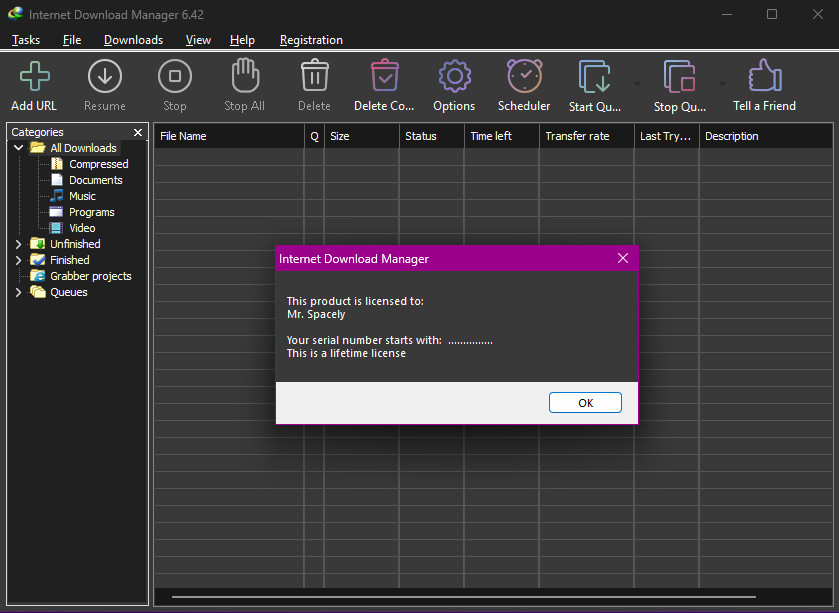Click the Stop toolbar icon
Screen dimensions: 839x613
coord(175,76)
